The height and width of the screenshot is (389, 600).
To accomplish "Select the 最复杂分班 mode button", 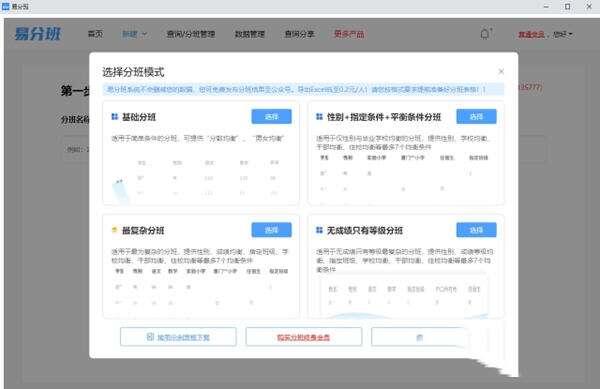I will [271, 229].
